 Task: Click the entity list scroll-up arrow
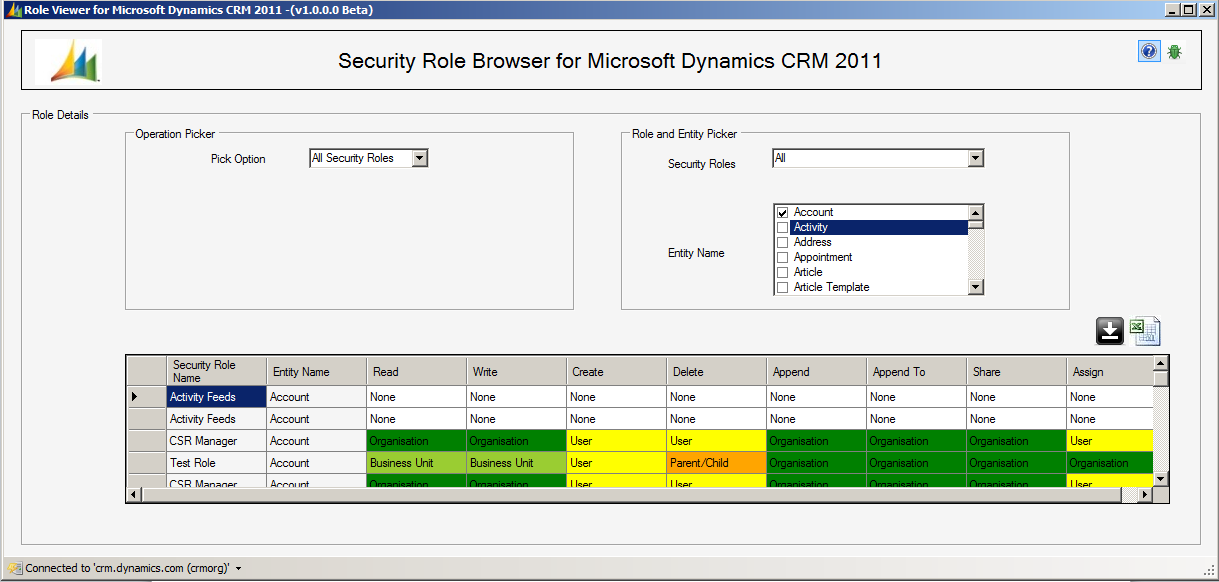[976, 212]
